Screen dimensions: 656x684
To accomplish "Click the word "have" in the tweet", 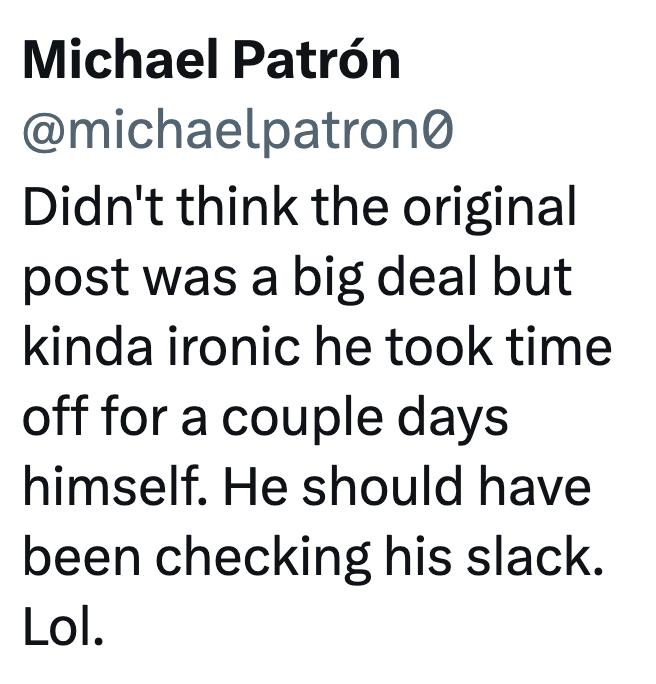I will [x=540, y=487].
